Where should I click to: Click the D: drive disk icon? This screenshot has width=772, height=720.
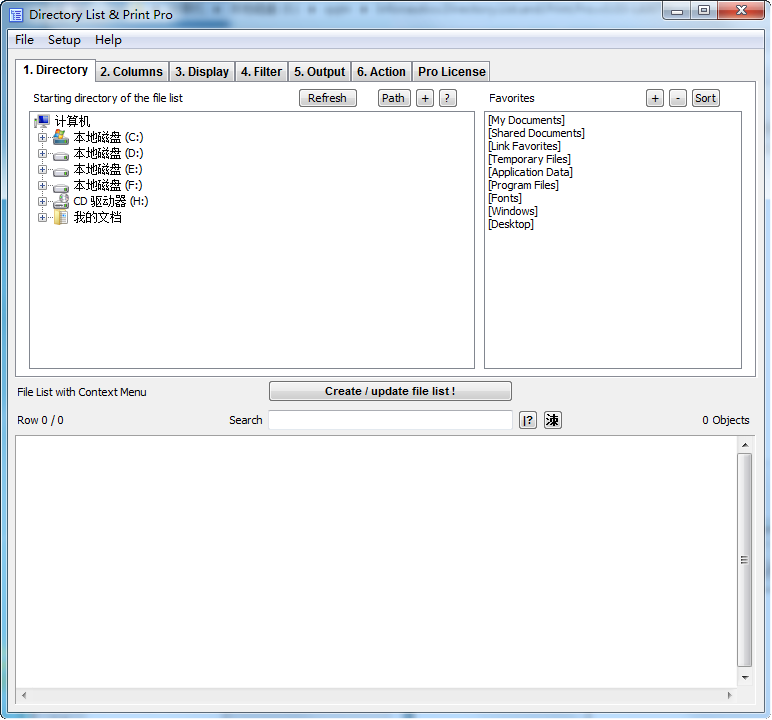[61, 156]
